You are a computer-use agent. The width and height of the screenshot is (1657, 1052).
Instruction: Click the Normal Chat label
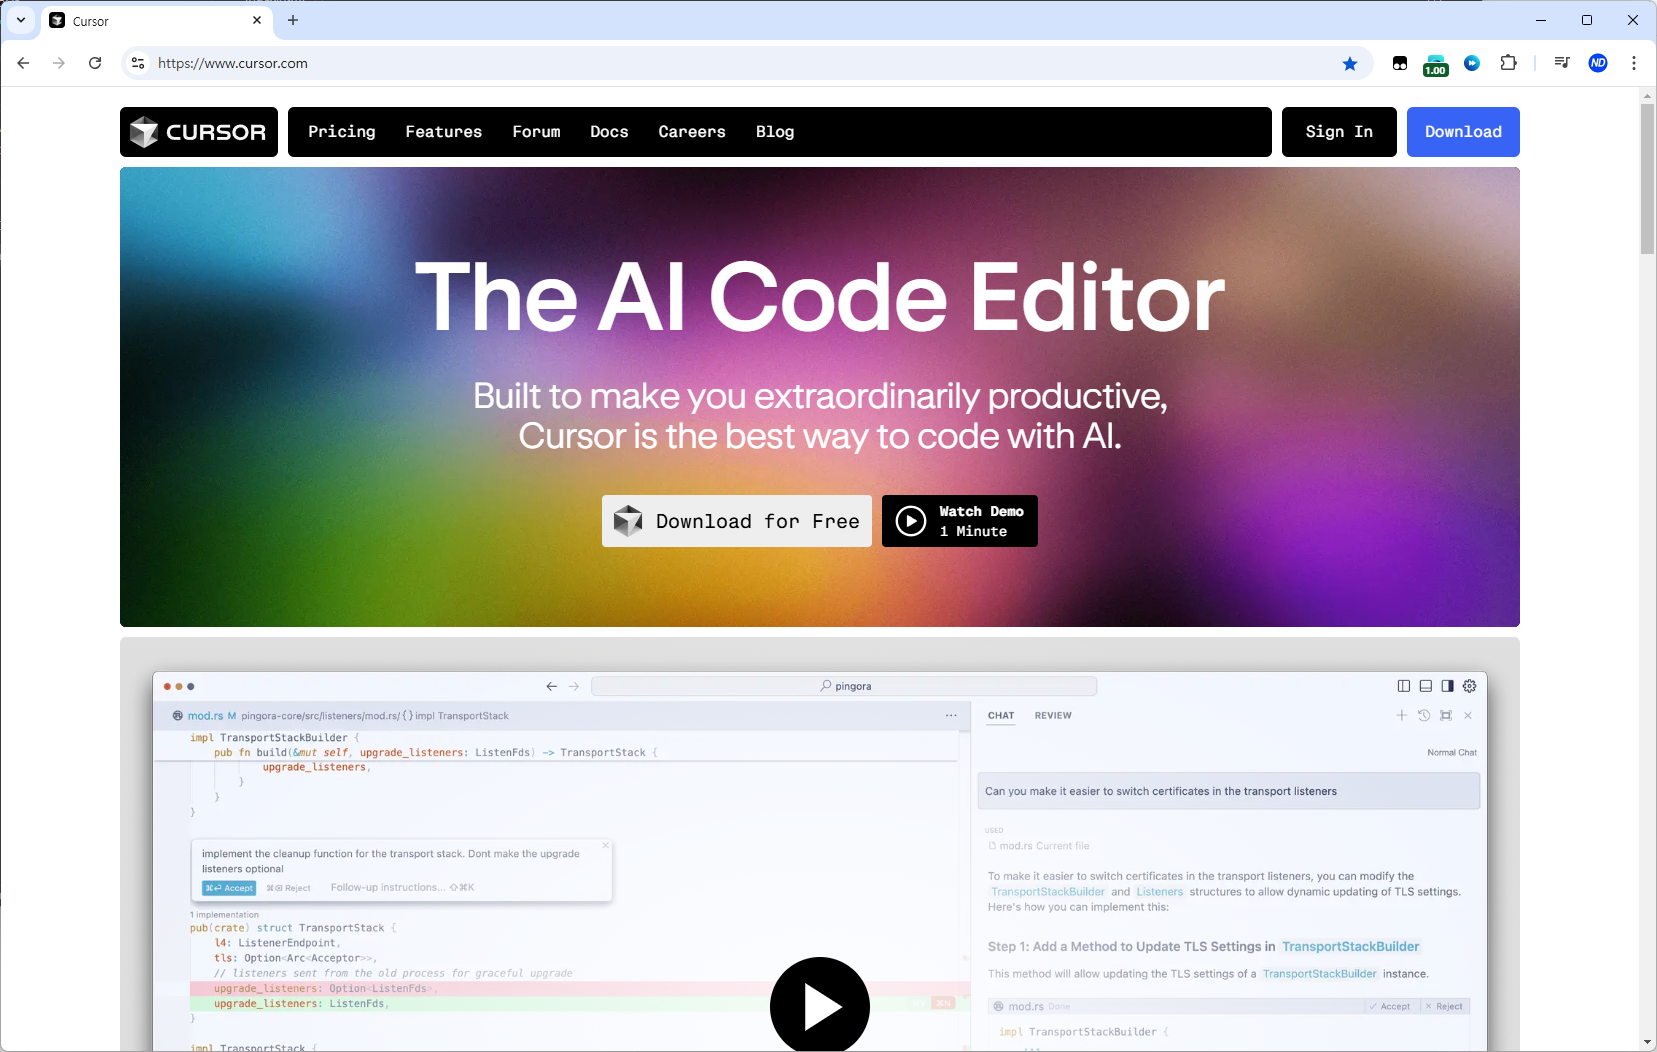click(1452, 753)
